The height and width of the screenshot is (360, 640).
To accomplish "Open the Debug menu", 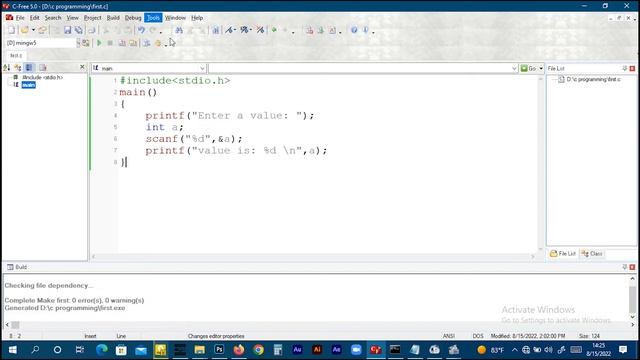I will pyautogui.click(x=133, y=18).
